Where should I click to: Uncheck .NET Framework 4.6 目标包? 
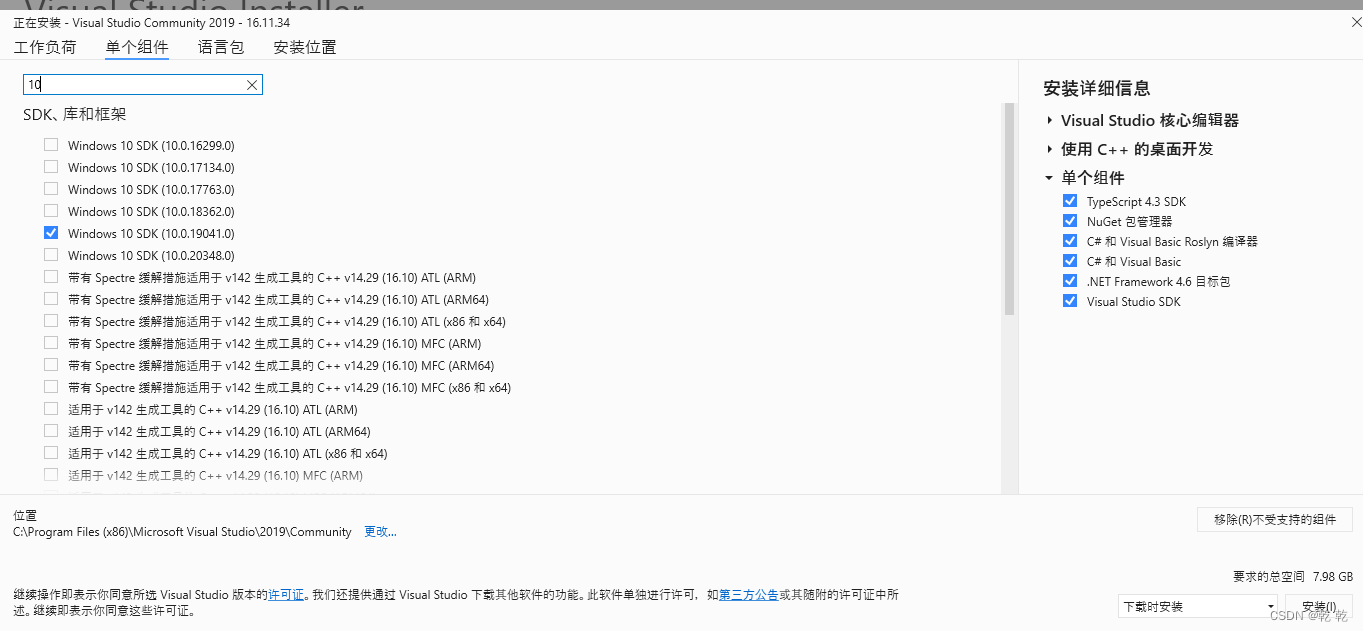pyautogui.click(x=1070, y=281)
